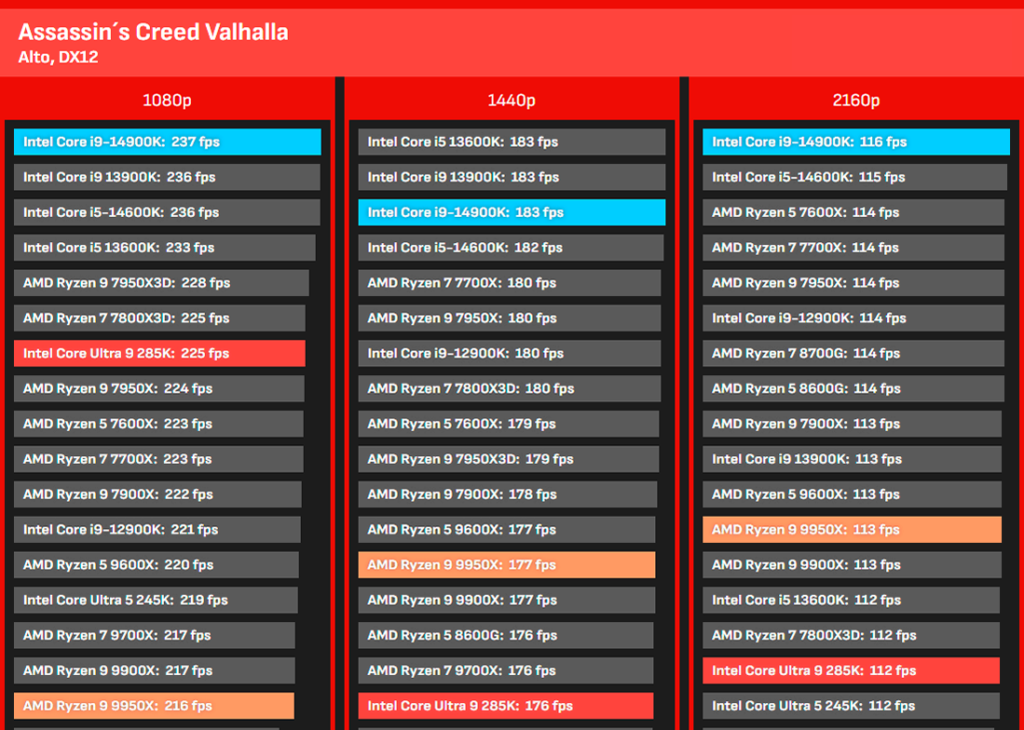Click the orange AMD Ryzen 9 9950X 216 fps bar
Viewport: 1024px width, 730px height.
coord(153,706)
